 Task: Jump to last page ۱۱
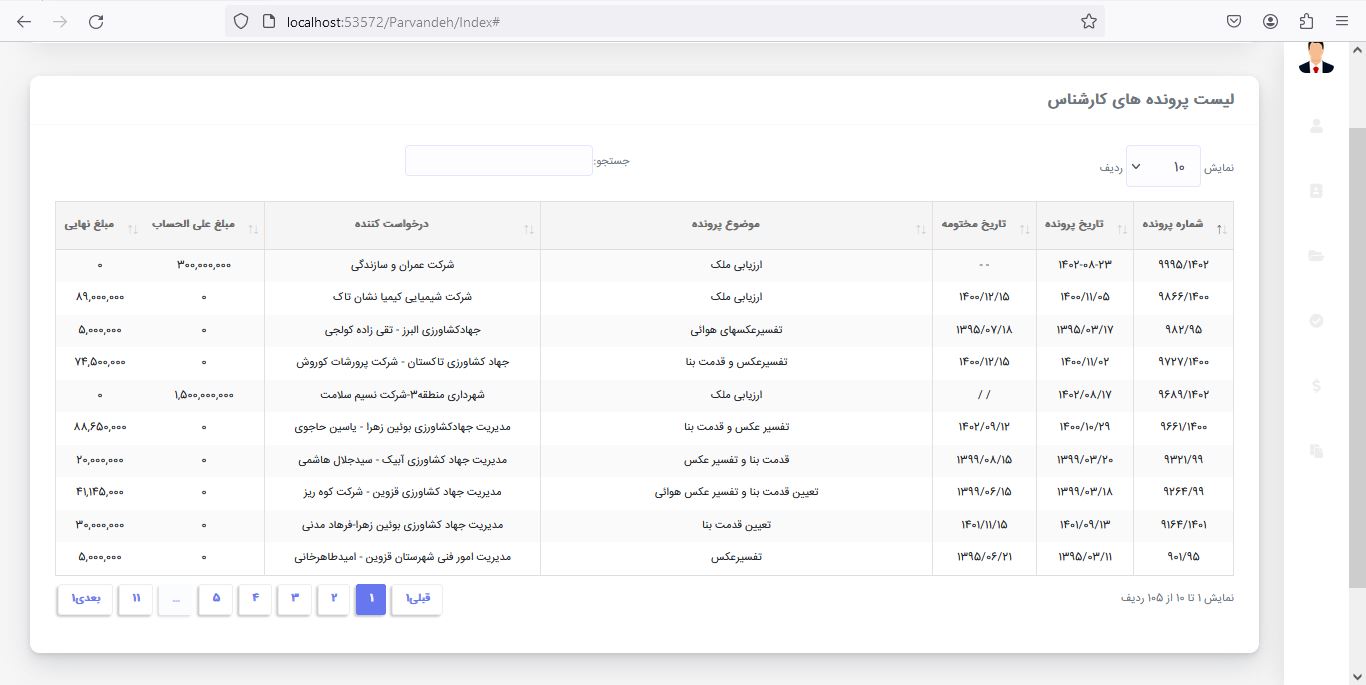pos(135,599)
